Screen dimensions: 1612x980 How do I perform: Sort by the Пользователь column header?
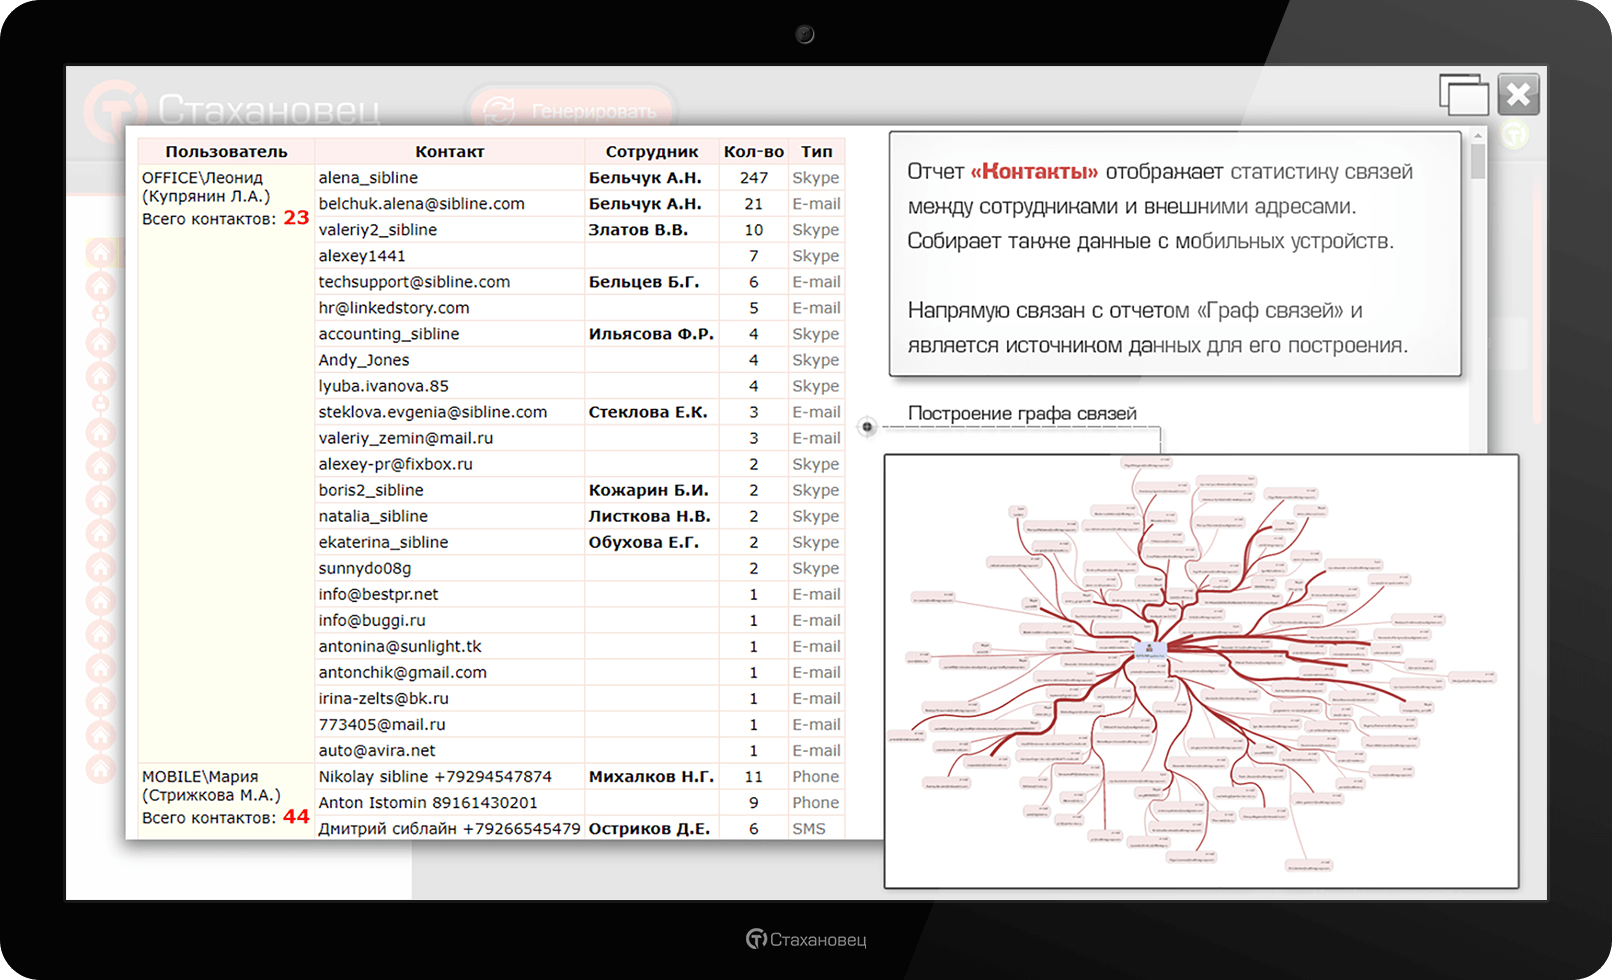(x=226, y=152)
